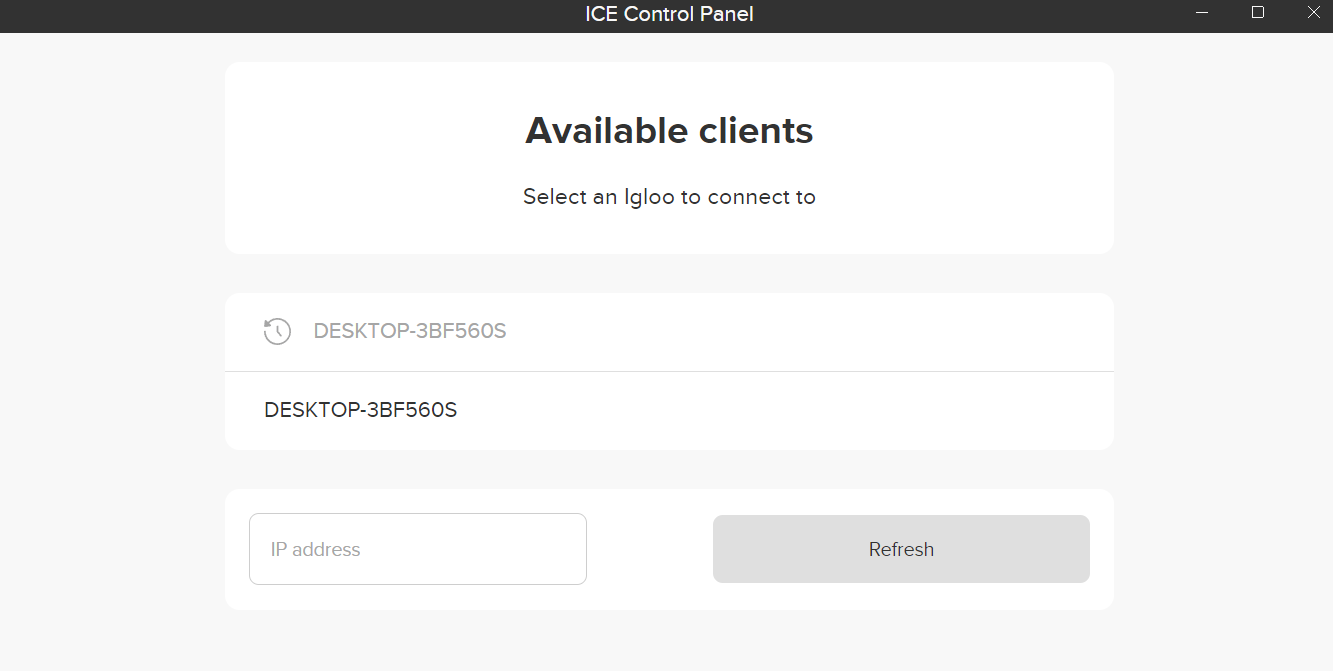Click the Available clients heading
This screenshot has width=1333, height=671.
click(668, 130)
